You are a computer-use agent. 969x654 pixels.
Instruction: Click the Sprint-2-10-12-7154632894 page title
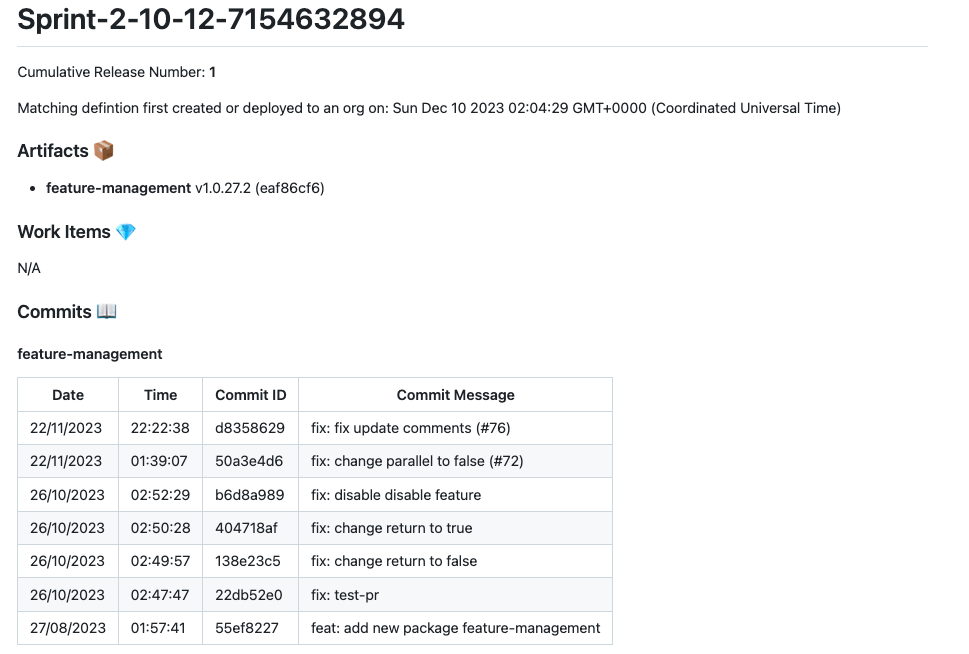(211, 19)
